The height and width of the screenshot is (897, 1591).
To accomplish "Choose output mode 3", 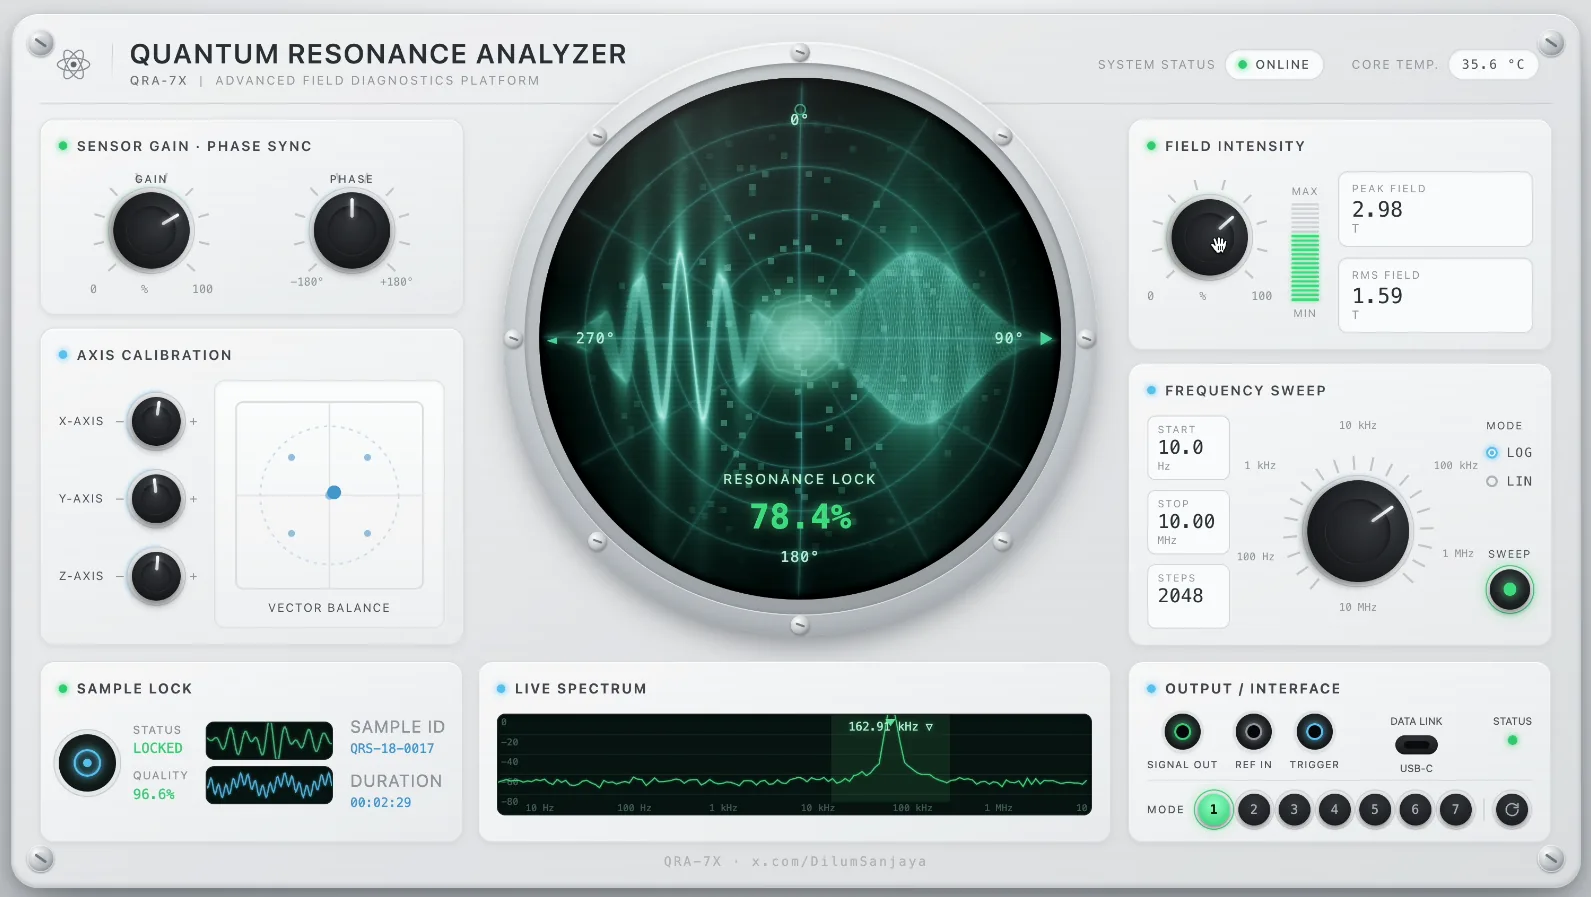I will (x=1294, y=809).
